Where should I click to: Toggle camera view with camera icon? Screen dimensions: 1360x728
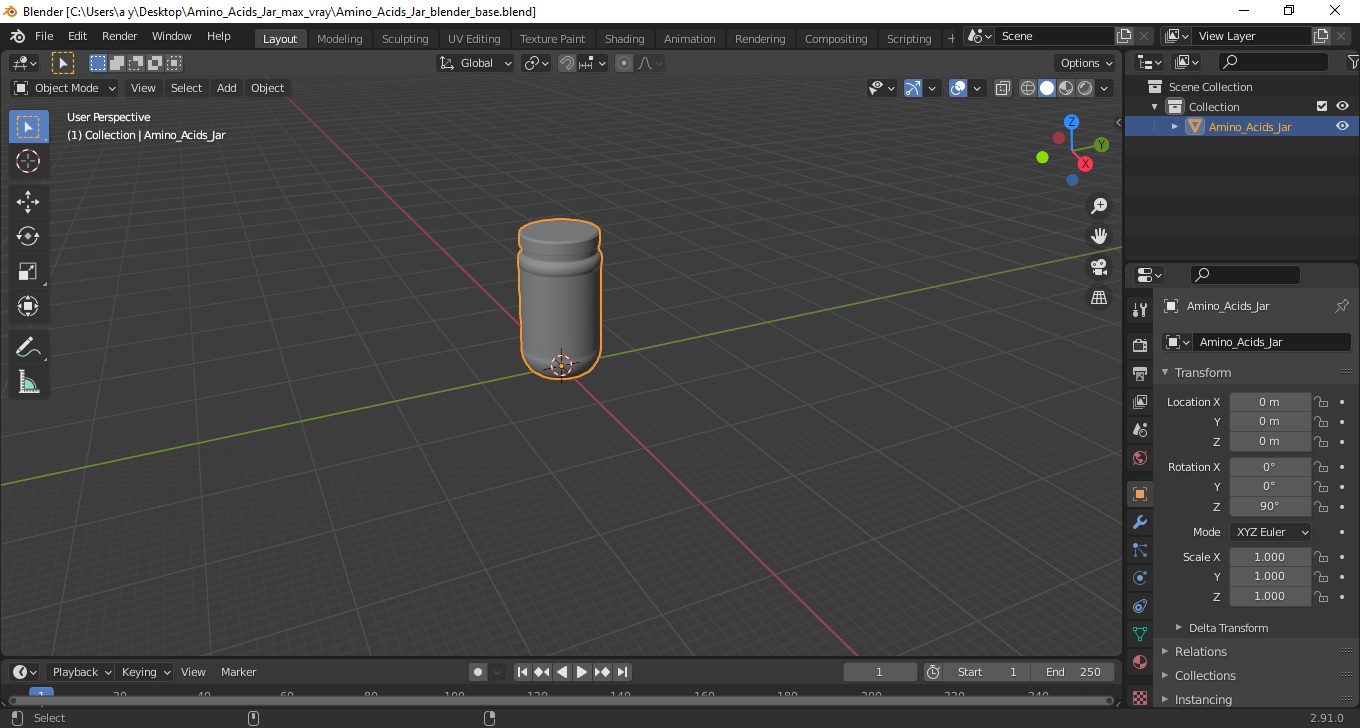tap(1099, 267)
